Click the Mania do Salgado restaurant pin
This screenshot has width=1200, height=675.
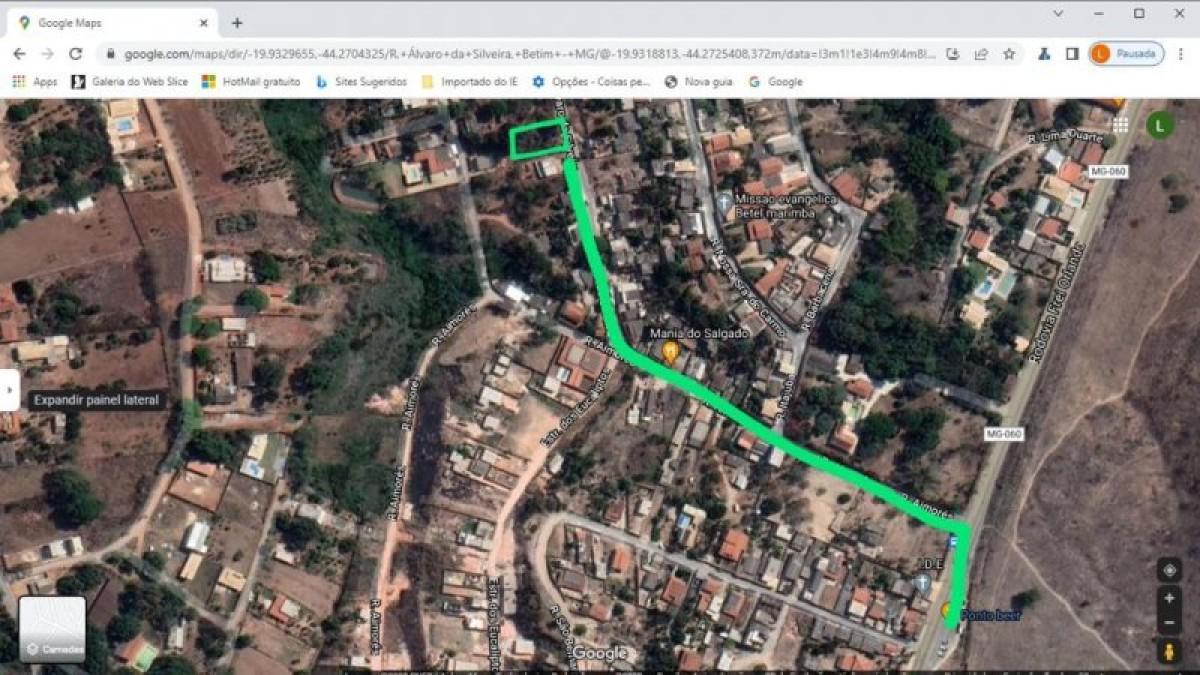pos(670,351)
